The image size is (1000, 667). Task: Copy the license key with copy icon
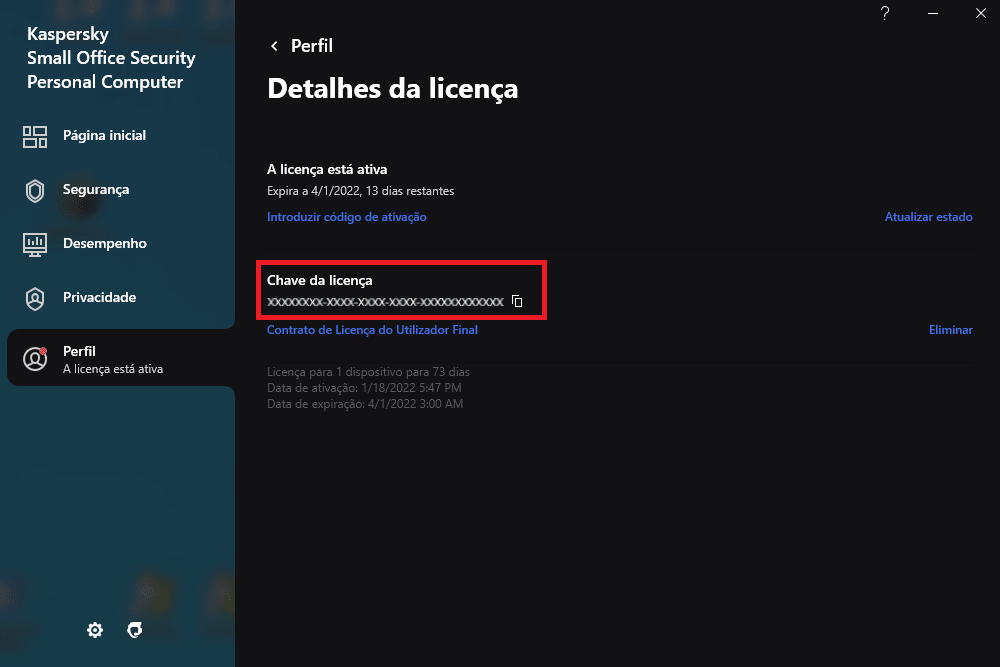click(x=517, y=301)
